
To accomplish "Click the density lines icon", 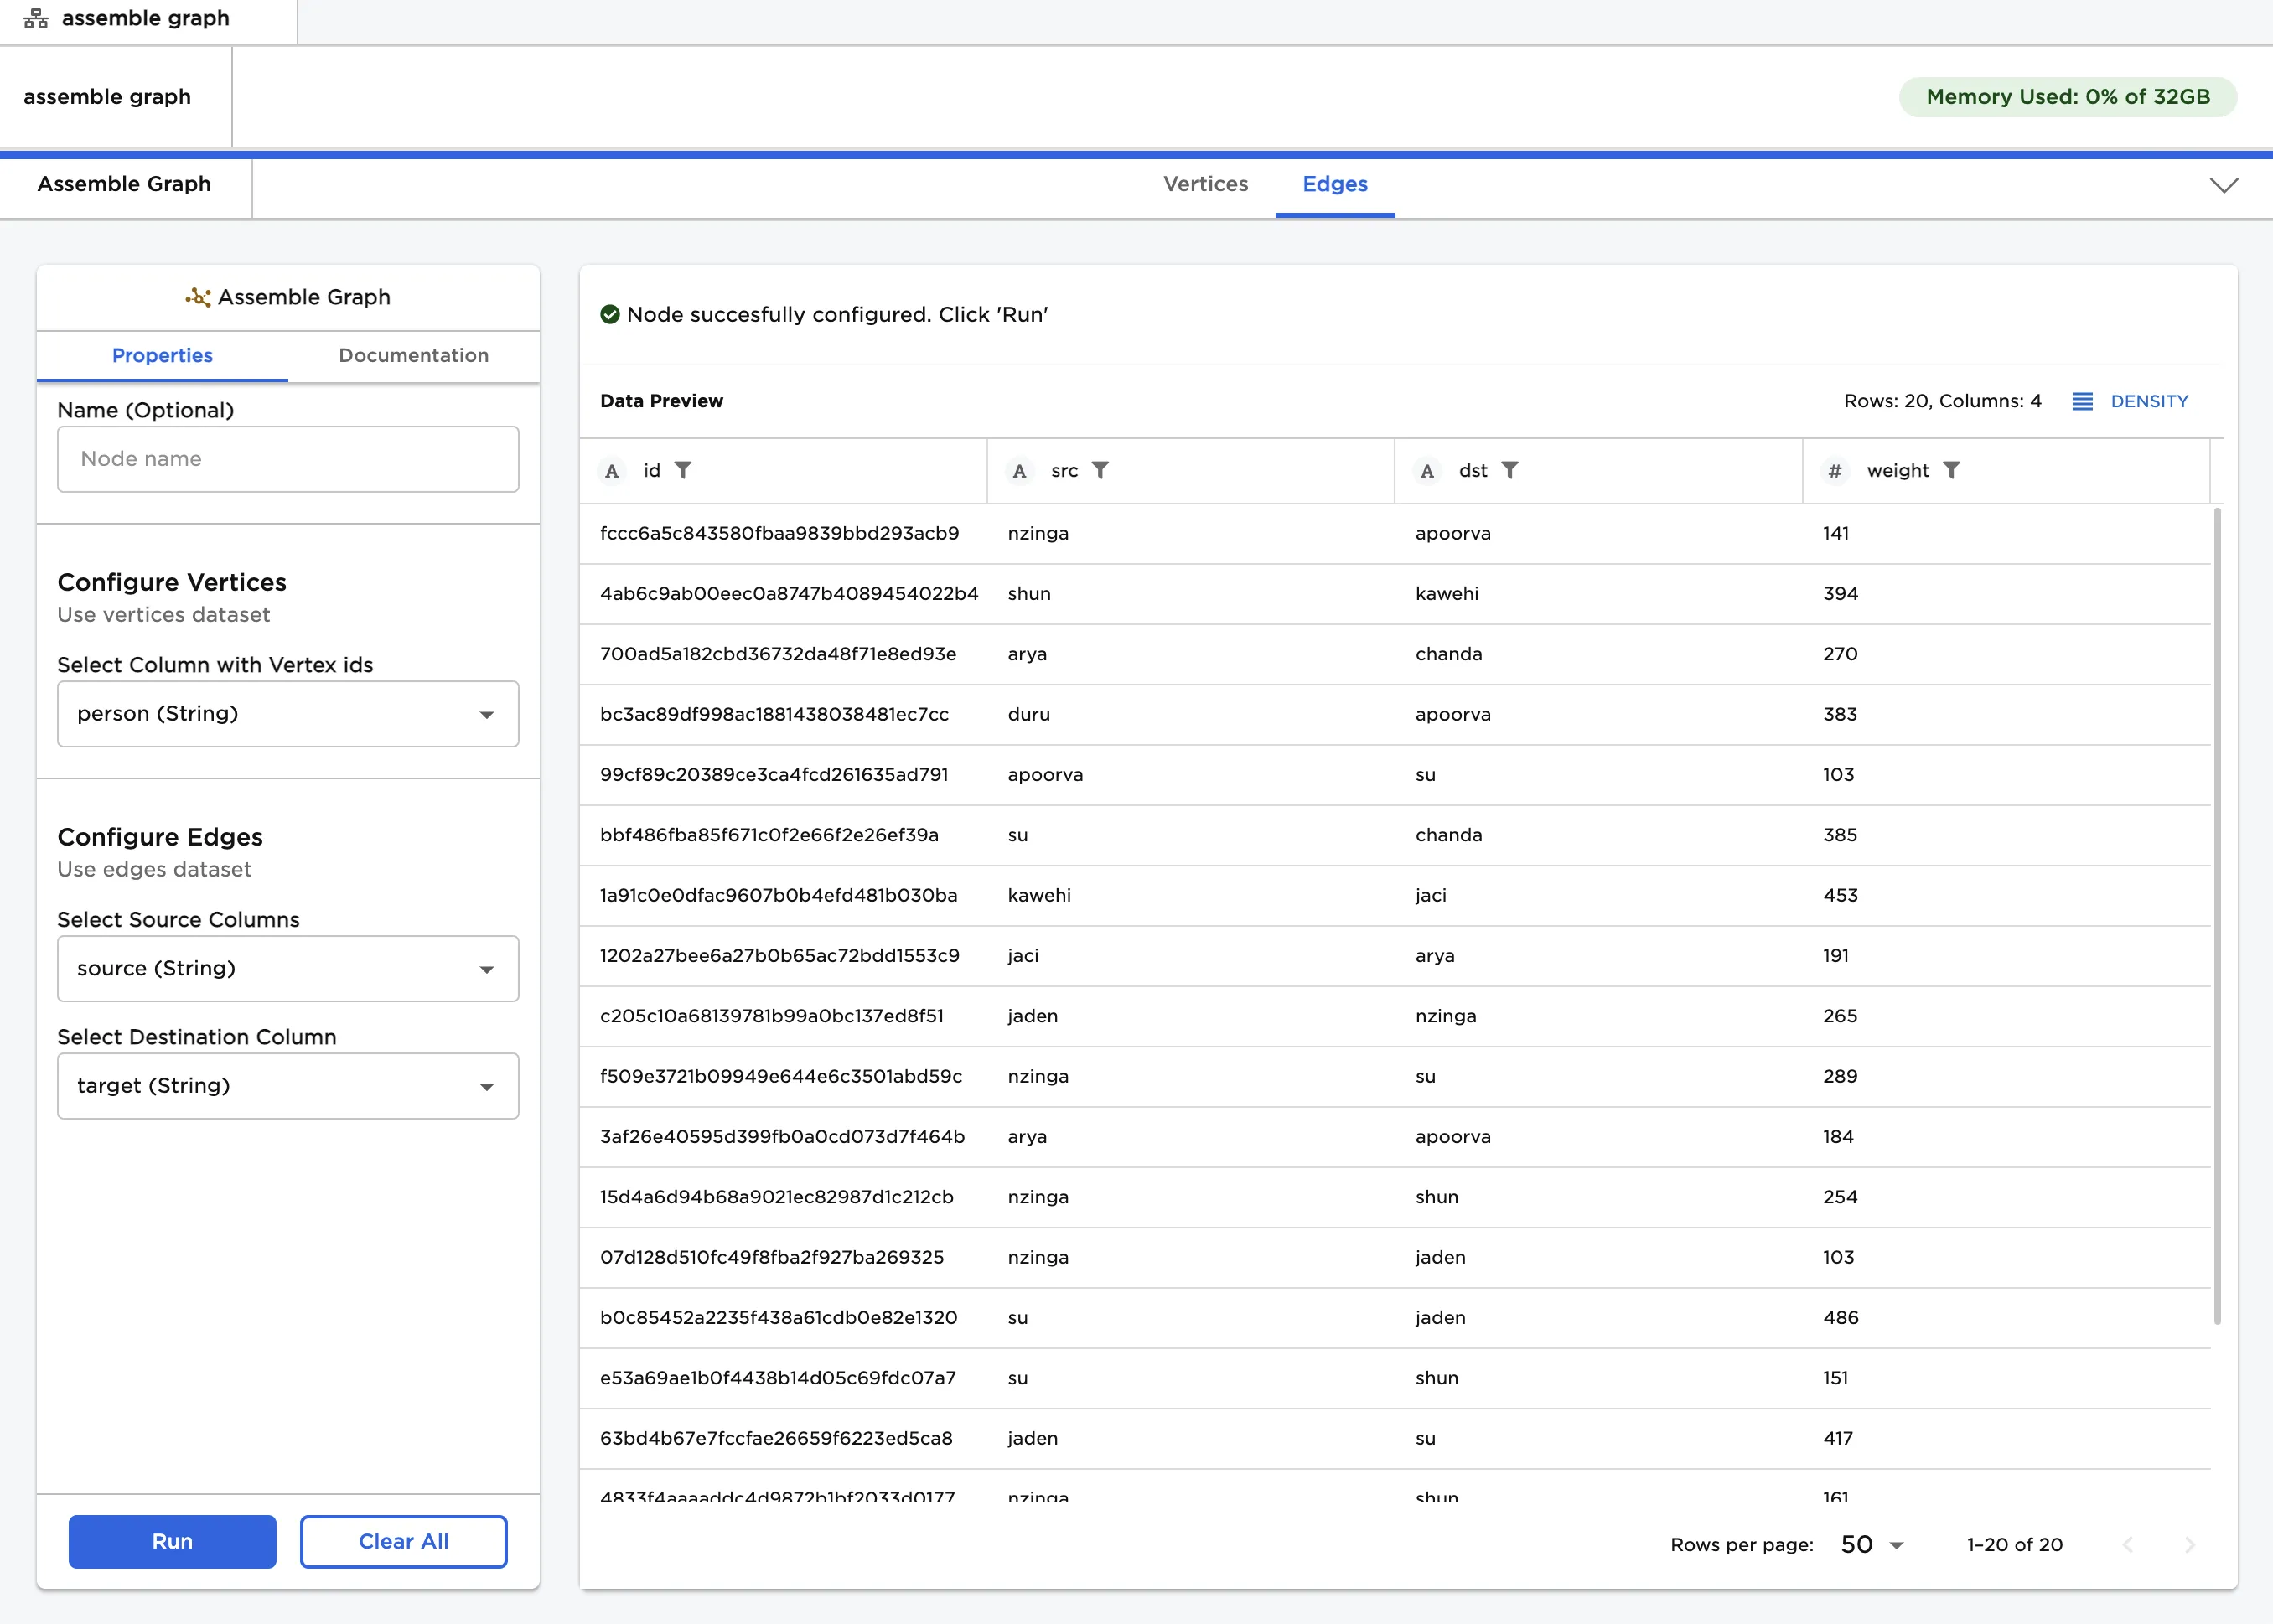I will [2082, 401].
